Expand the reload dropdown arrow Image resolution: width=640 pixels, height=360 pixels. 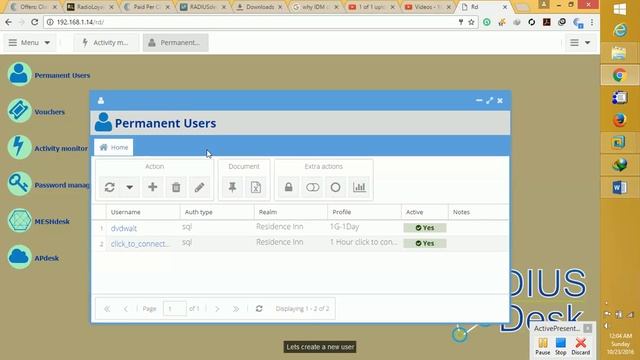pyautogui.click(x=129, y=187)
